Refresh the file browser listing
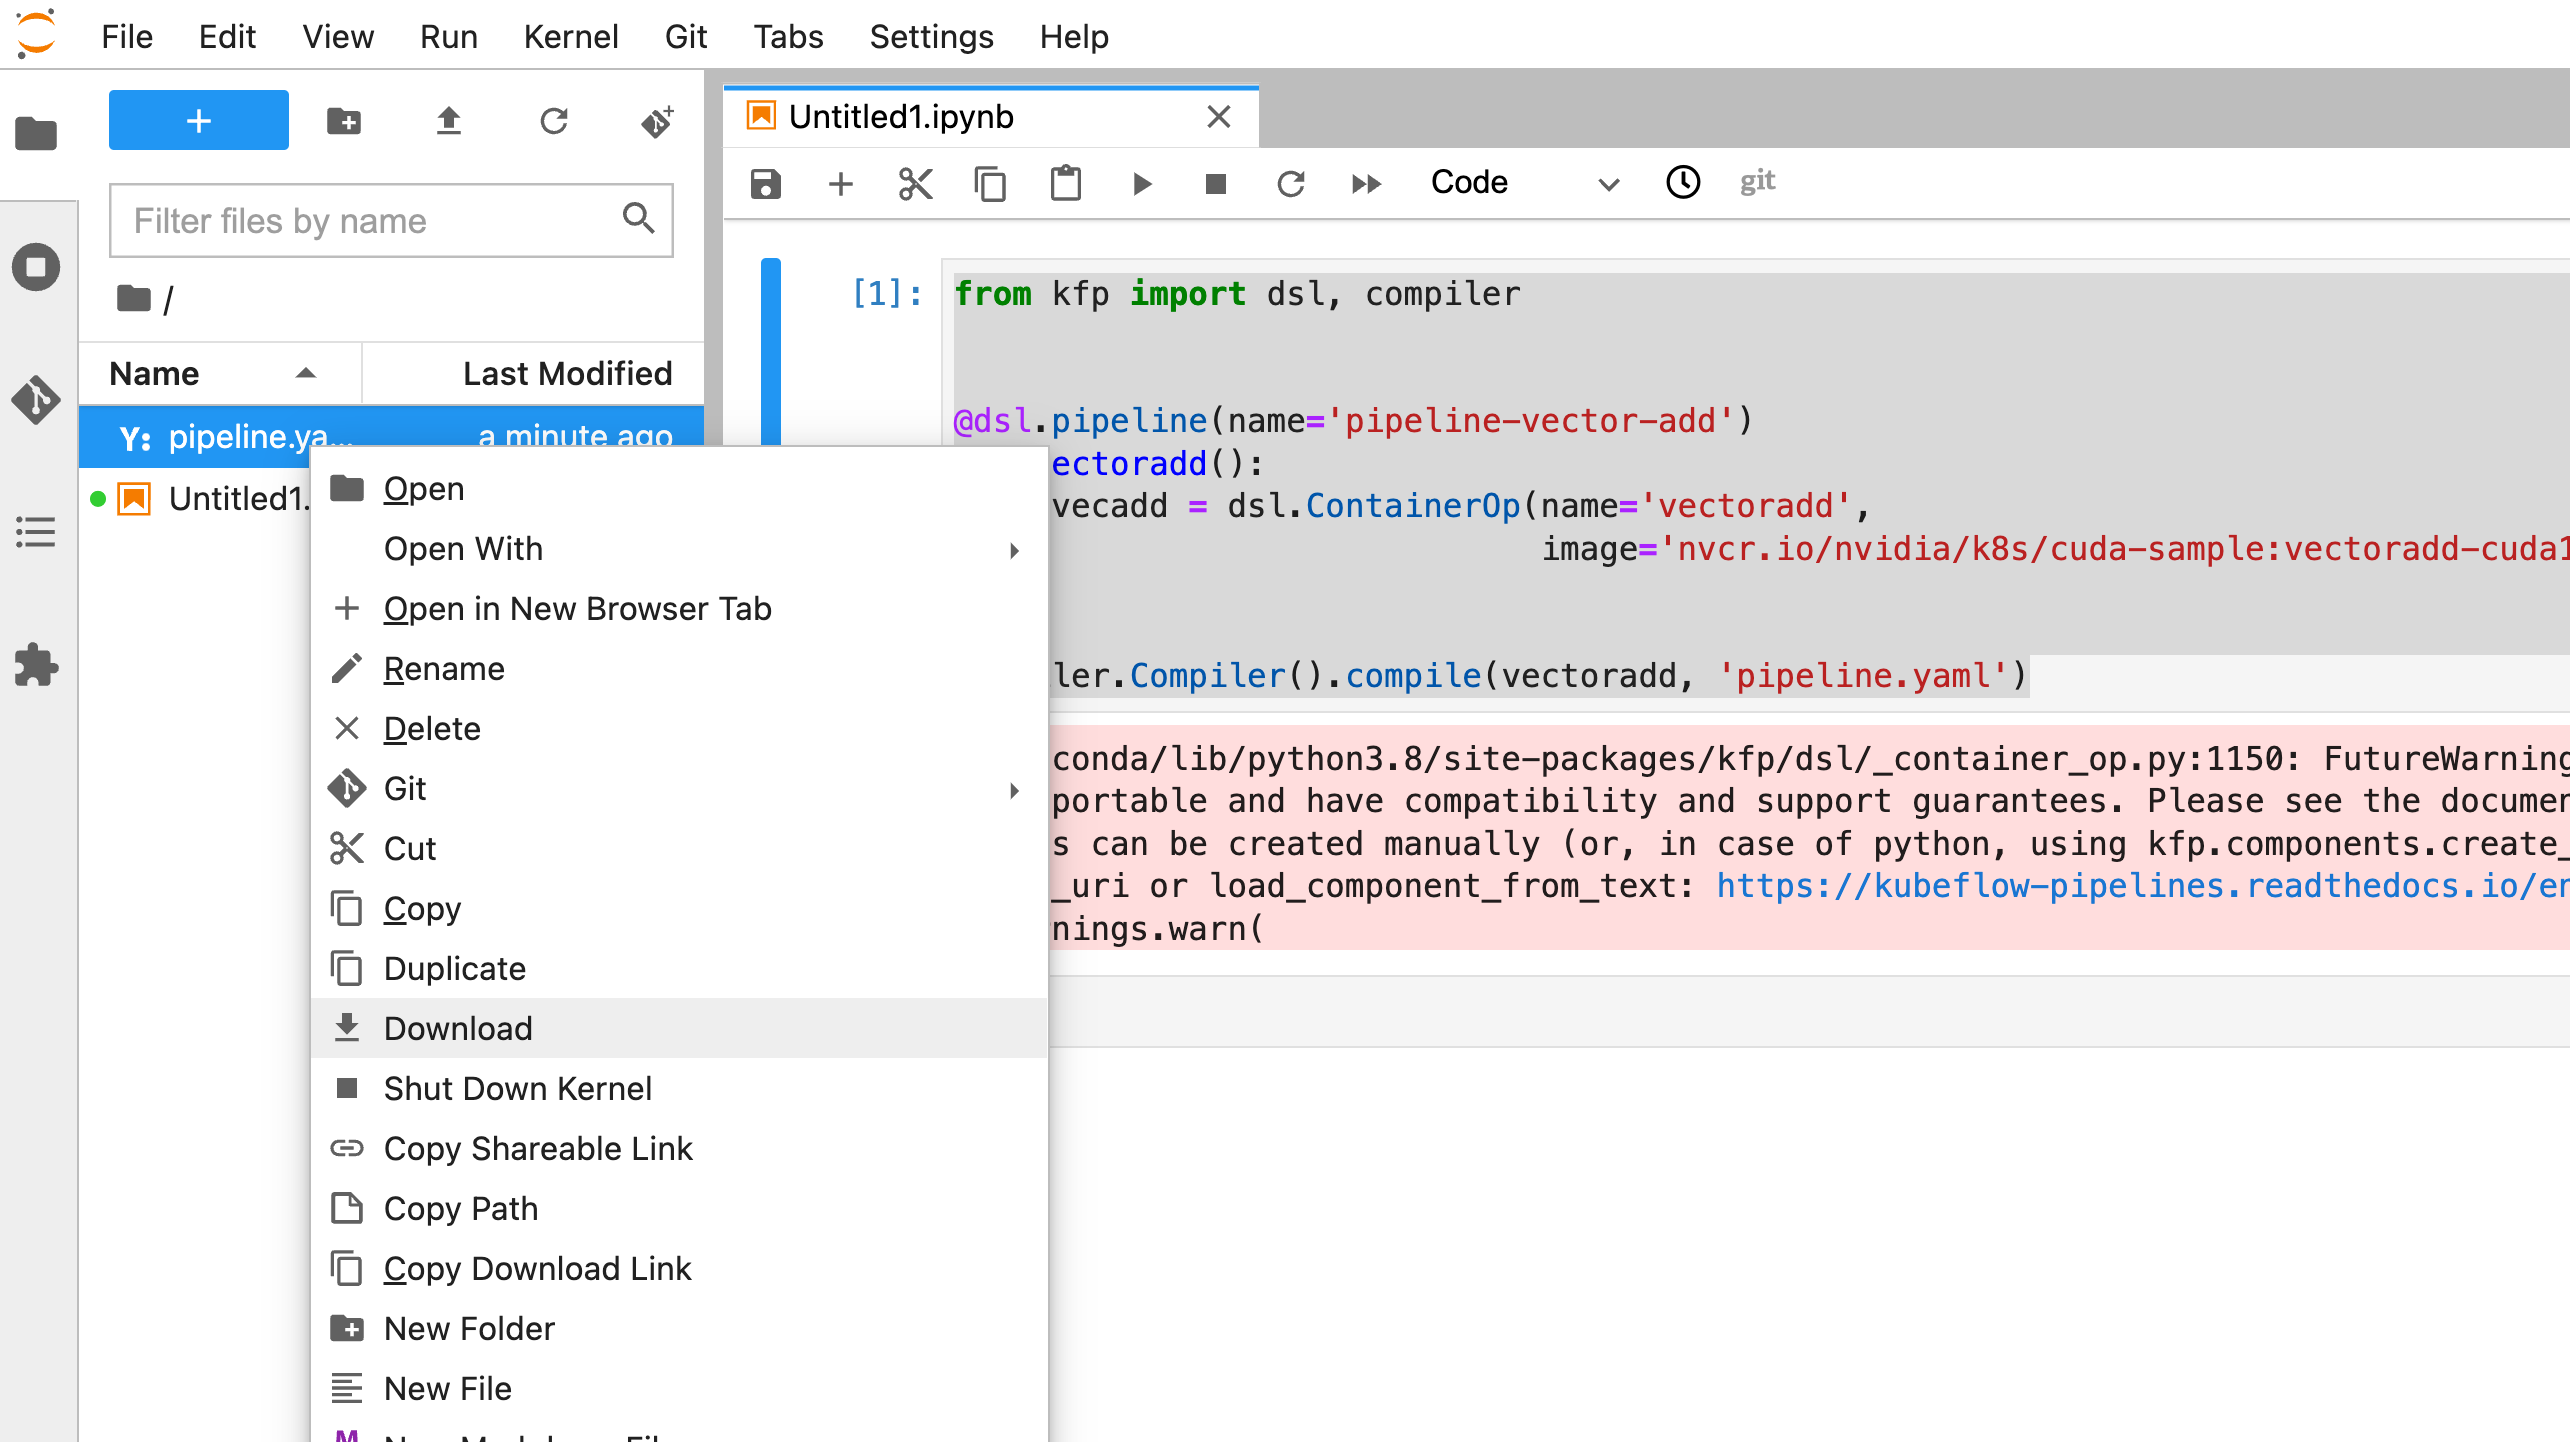The height and width of the screenshot is (1442, 2570). 555,120
